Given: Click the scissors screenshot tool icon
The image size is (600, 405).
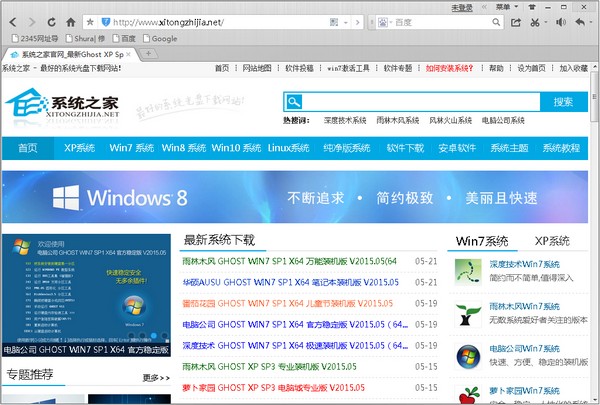Looking at the screenshot, I should click(x=535, y=22).
